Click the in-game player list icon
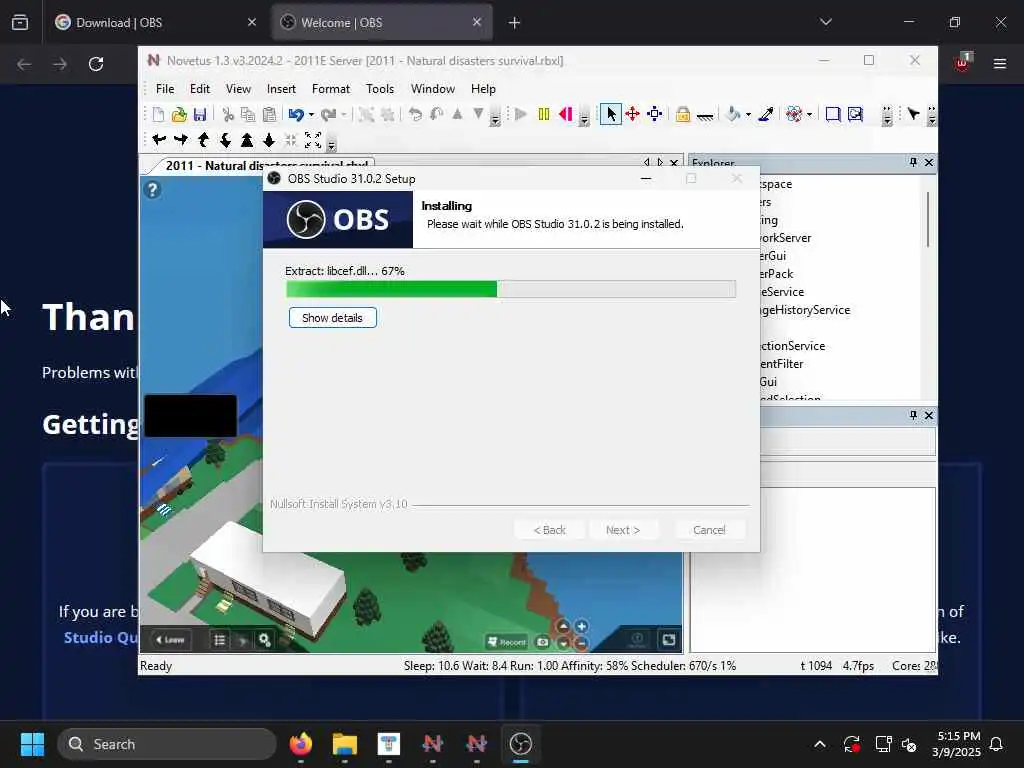This screenshot has width=1024, height=768. point(220,640)
